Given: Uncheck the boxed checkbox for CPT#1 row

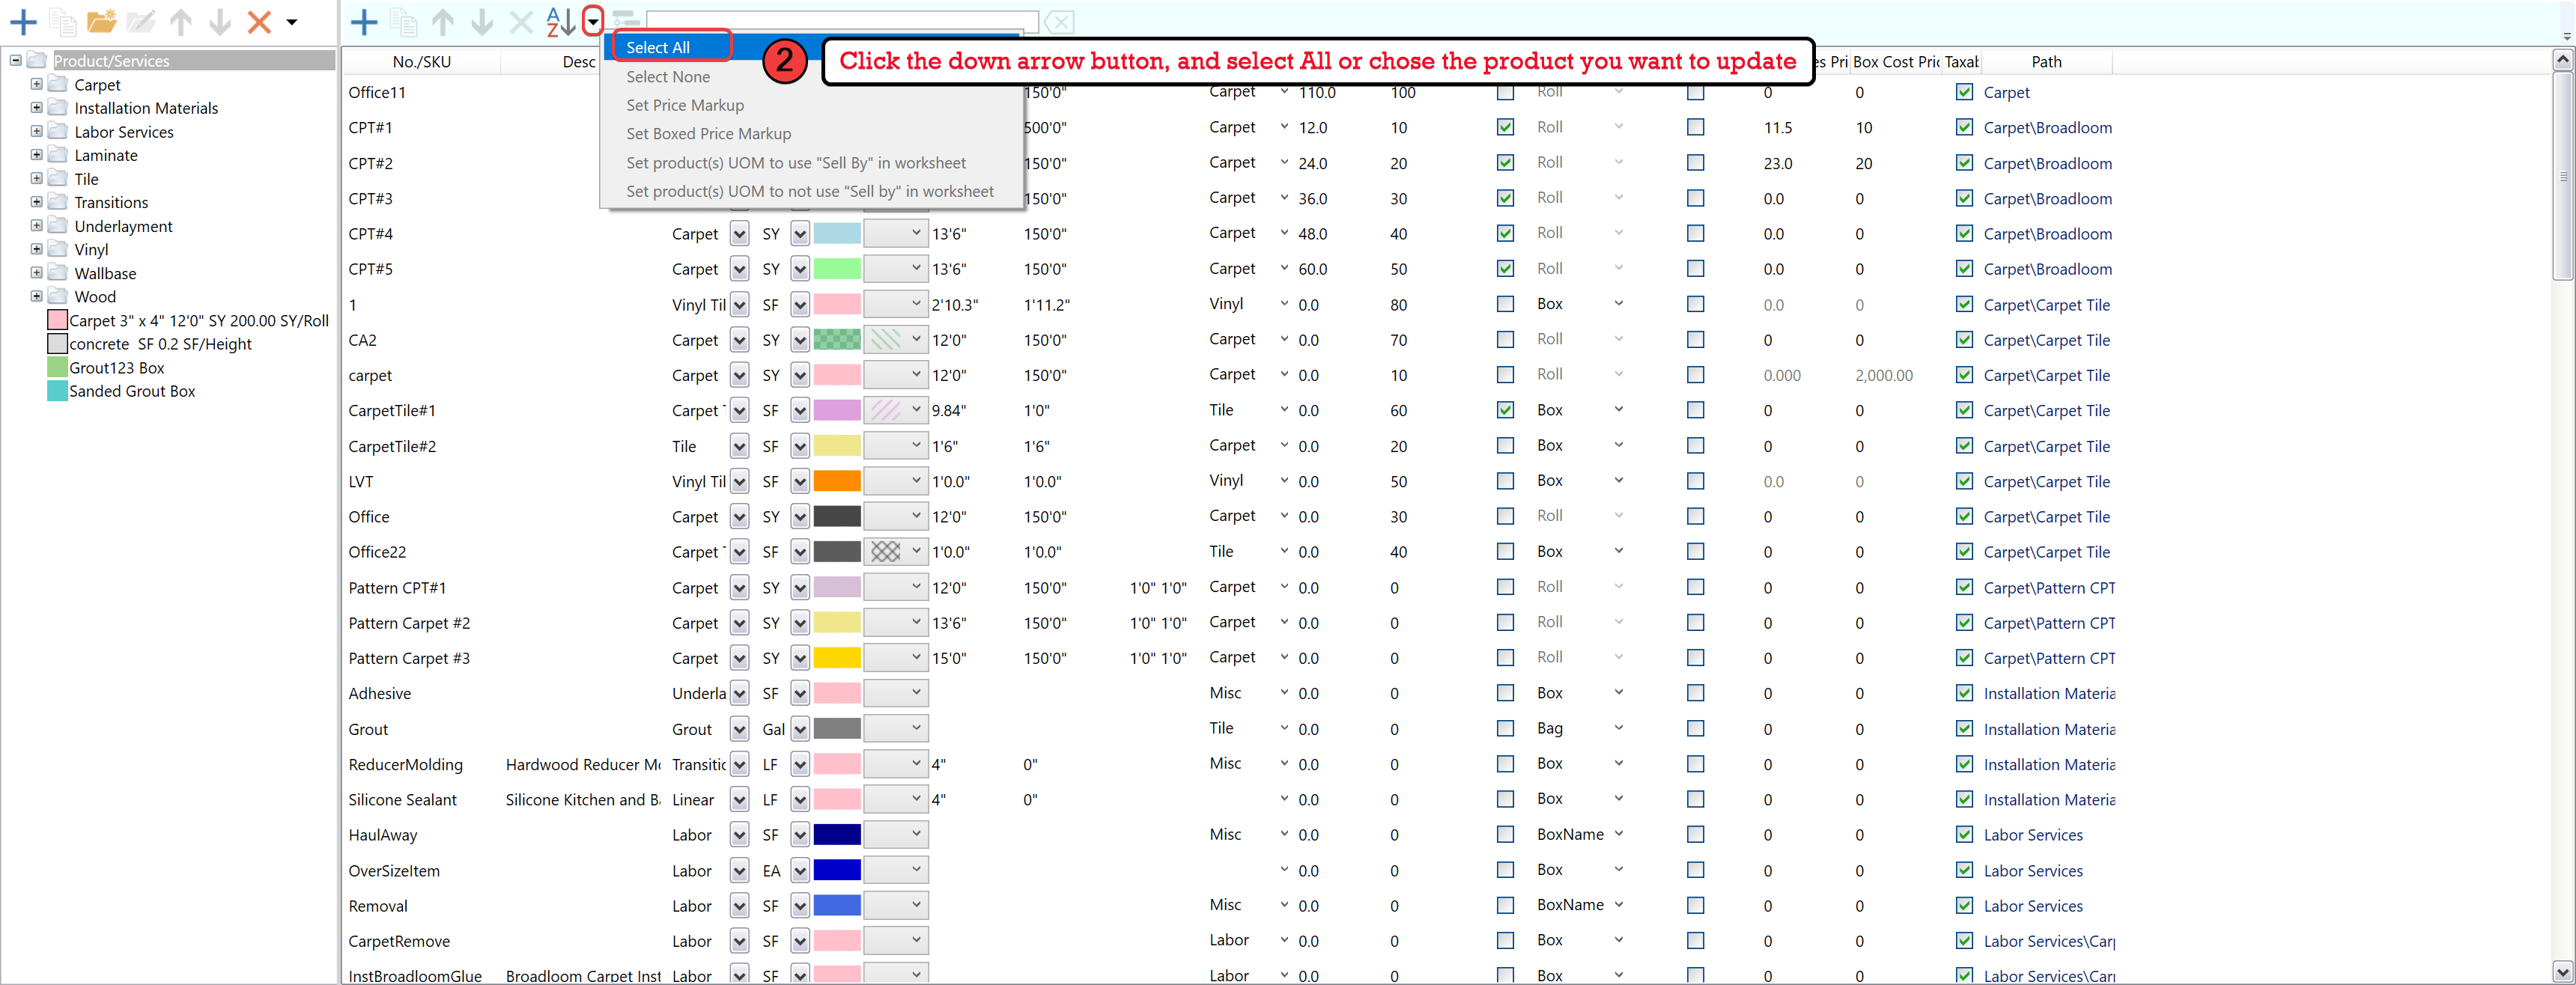Looking at the screenshot, I should coord(1505,127).
